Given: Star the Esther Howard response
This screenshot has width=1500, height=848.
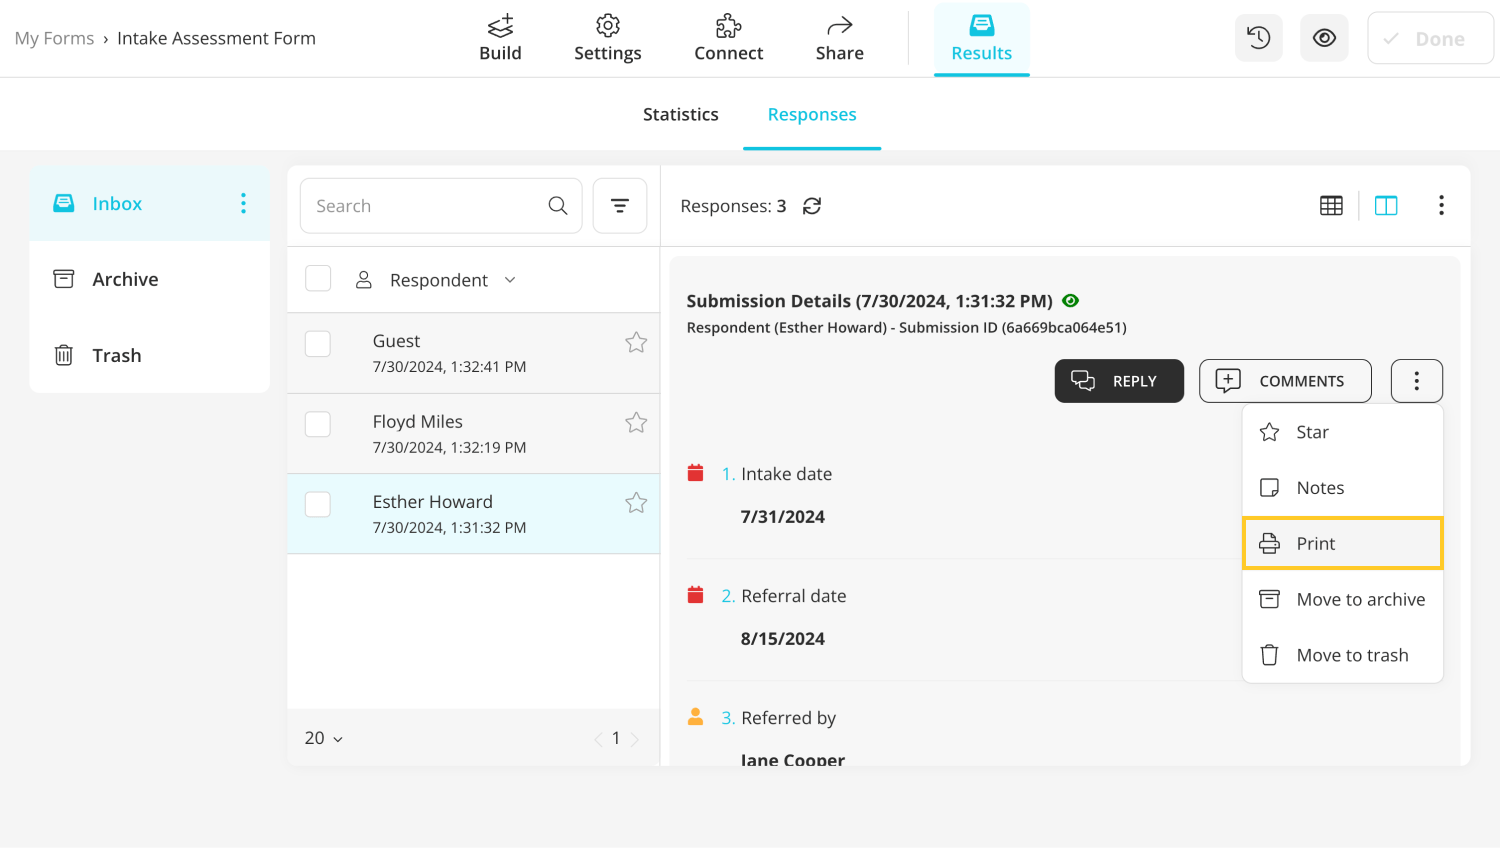Looking at the screenshot, I should [x=636, y=503].
